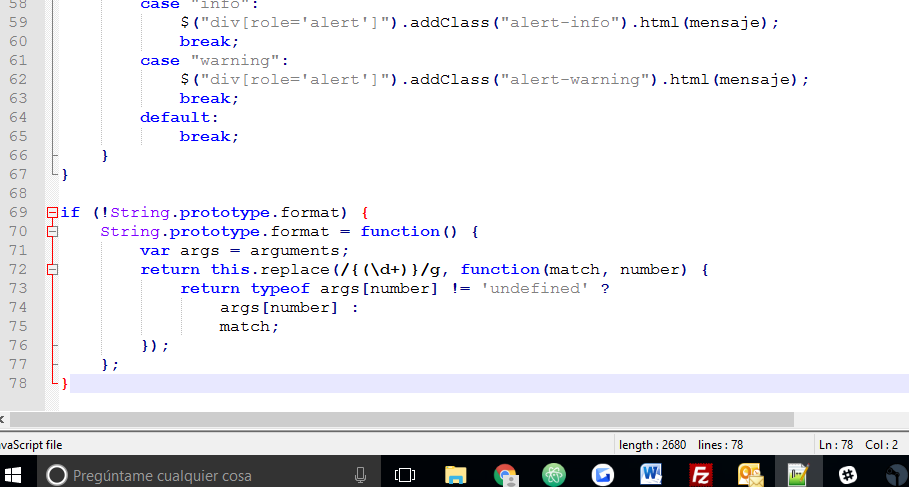
Task: Switch to Notepad++ taskbar icon
Action: [798, 475]
